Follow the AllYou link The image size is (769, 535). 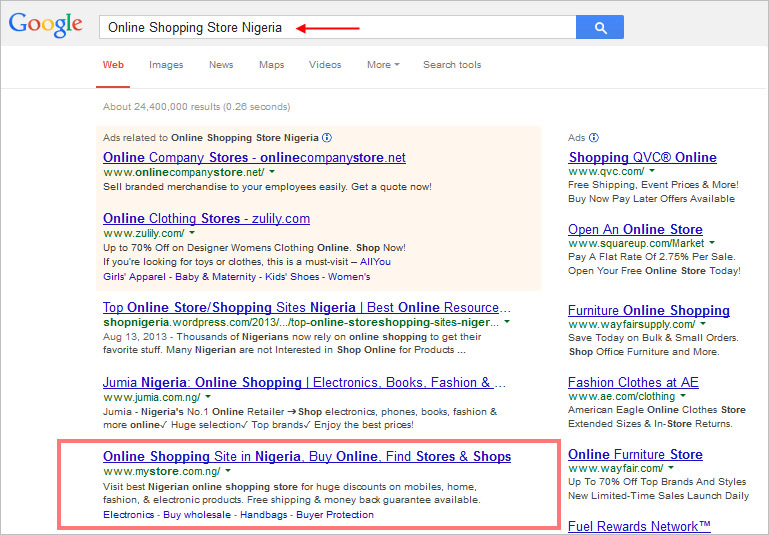pyautogui.click(x=375, y=262)
